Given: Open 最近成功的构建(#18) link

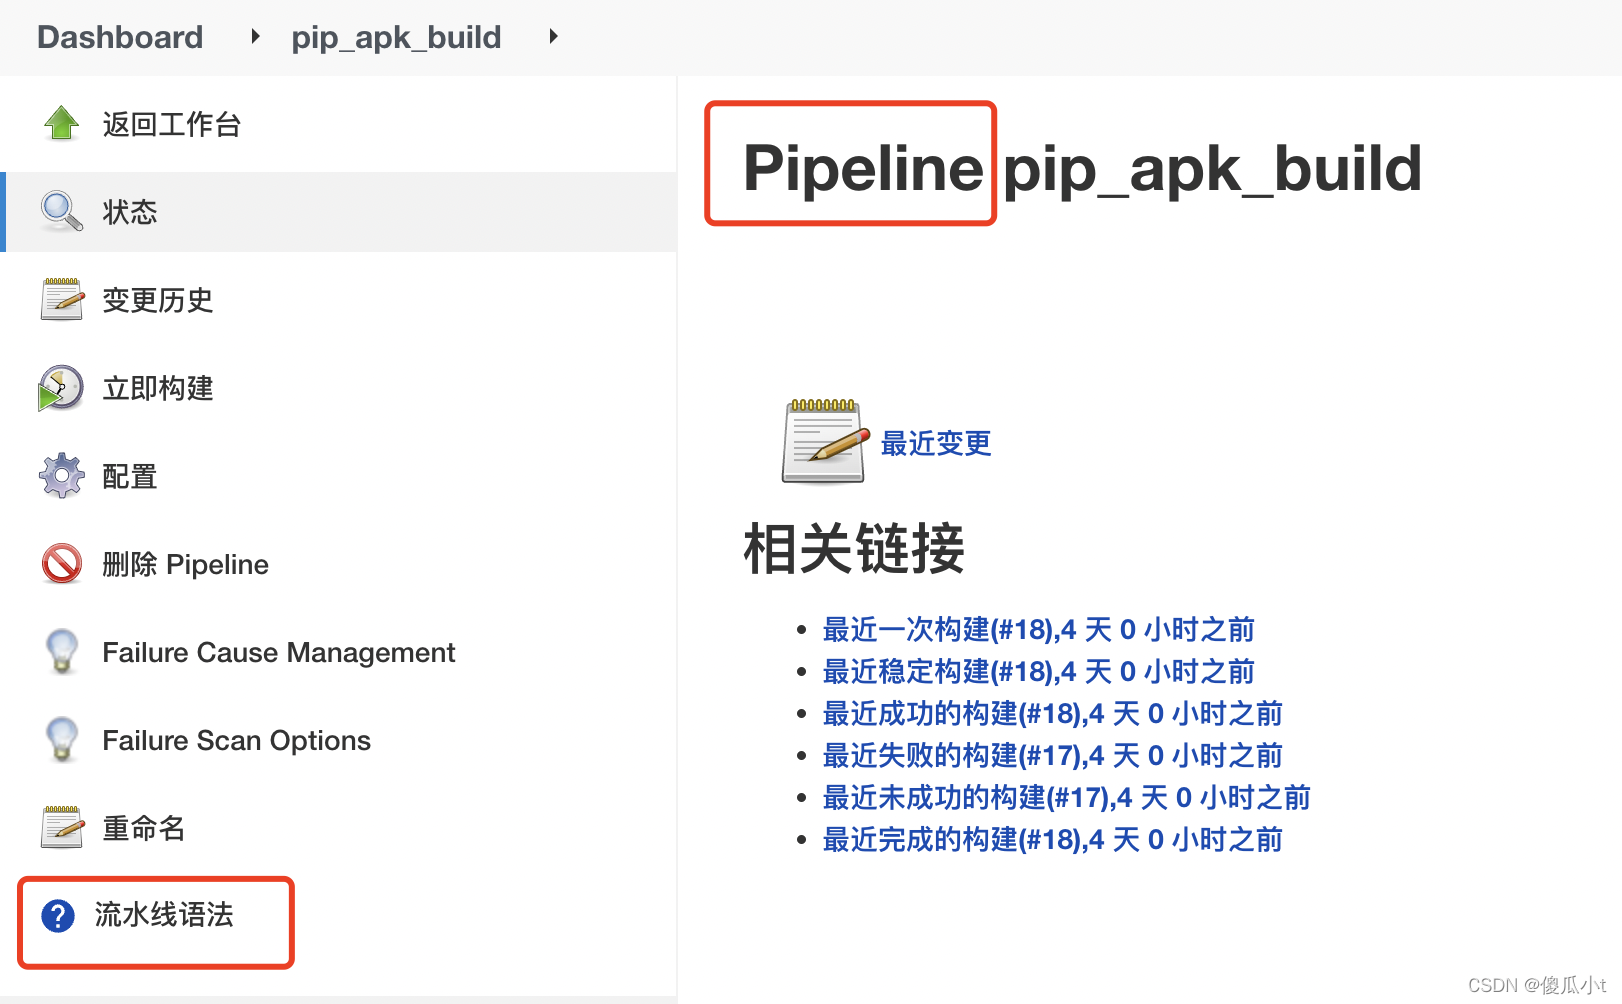Looking at the screenshot, I should pos(1052,713).
